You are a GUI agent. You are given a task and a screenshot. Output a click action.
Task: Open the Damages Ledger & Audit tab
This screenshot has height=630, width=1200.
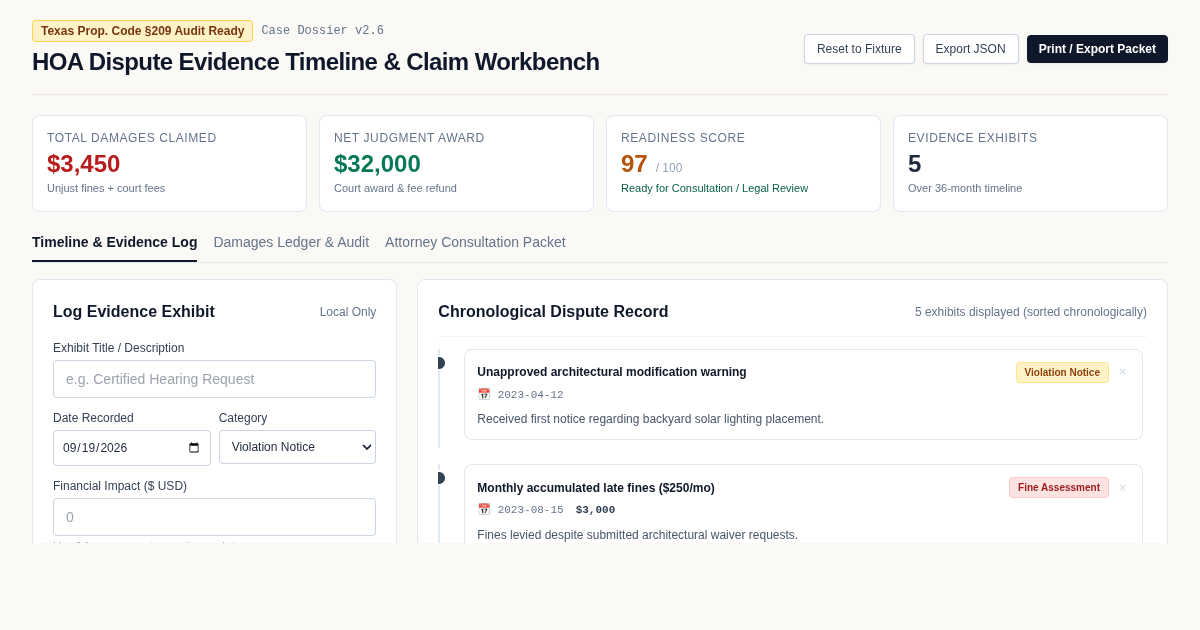pos(291,242)
